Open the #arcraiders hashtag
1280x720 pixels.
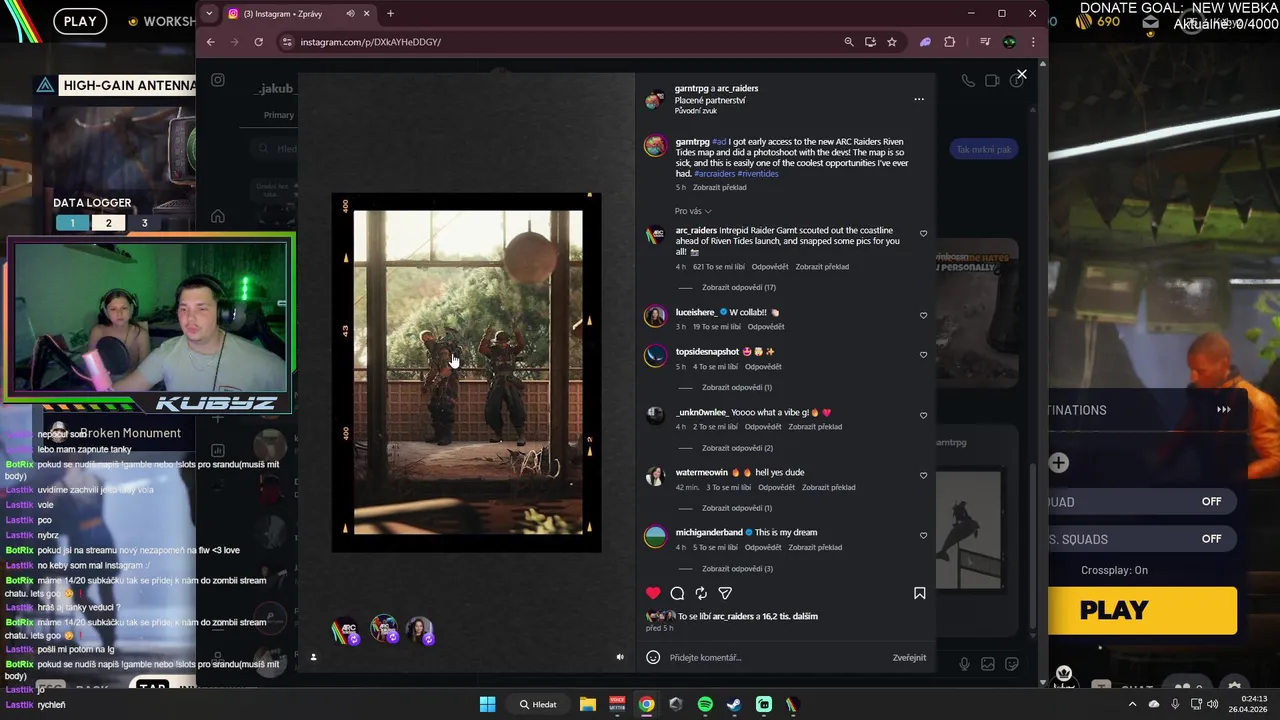pos(714,174)
